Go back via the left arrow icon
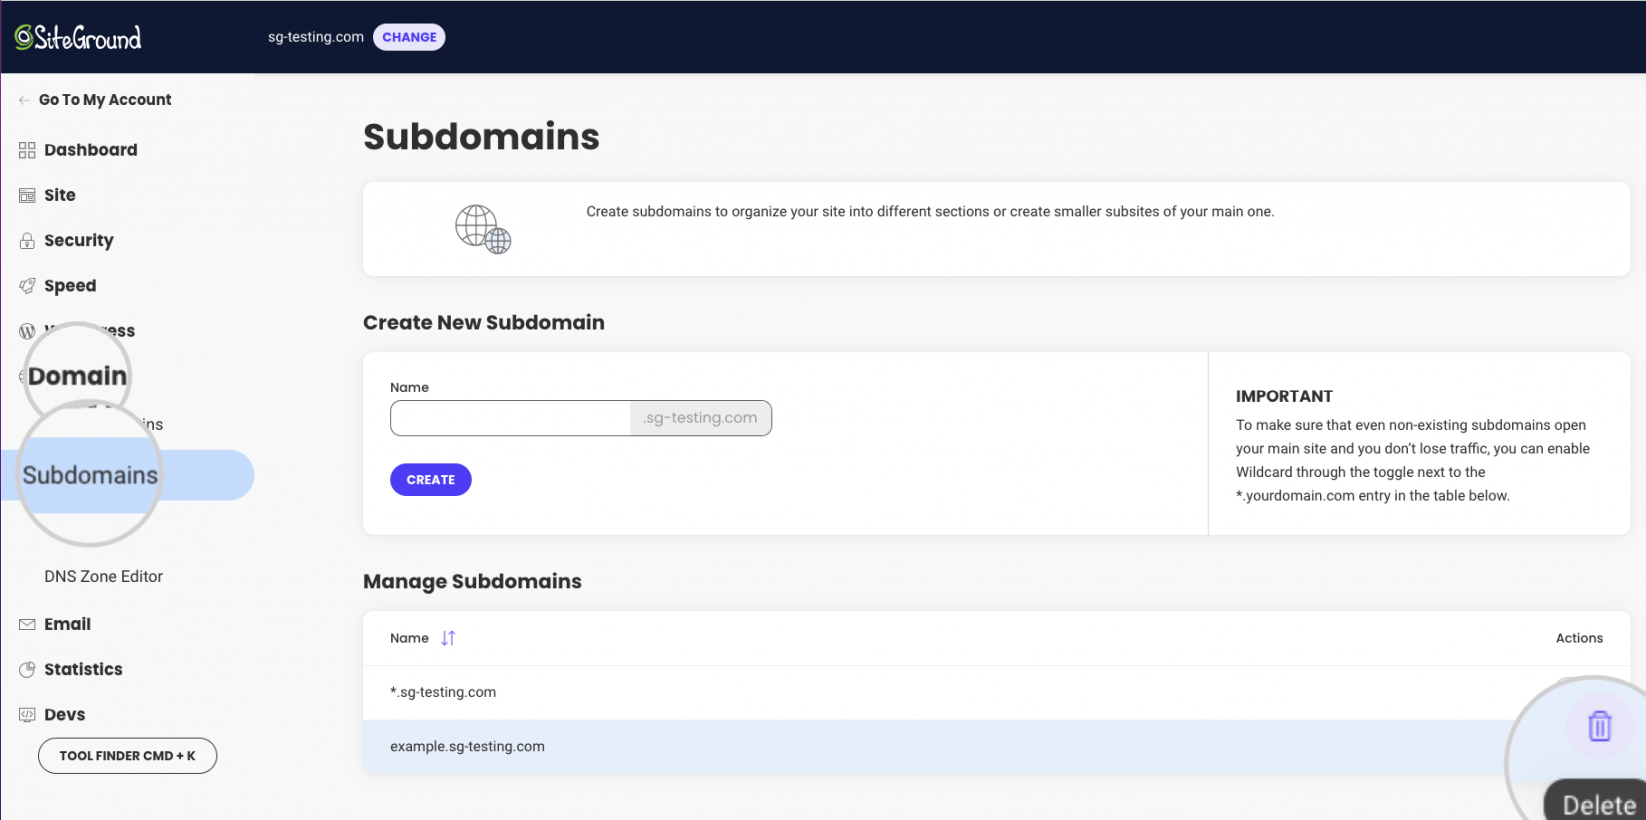 click(x=24, y=100)
